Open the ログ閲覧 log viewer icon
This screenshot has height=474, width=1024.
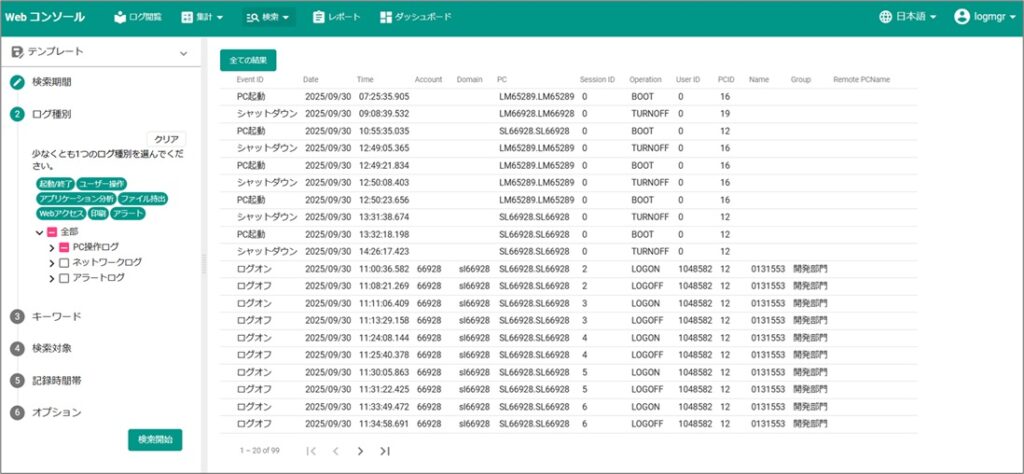click(x=120, y=17)
